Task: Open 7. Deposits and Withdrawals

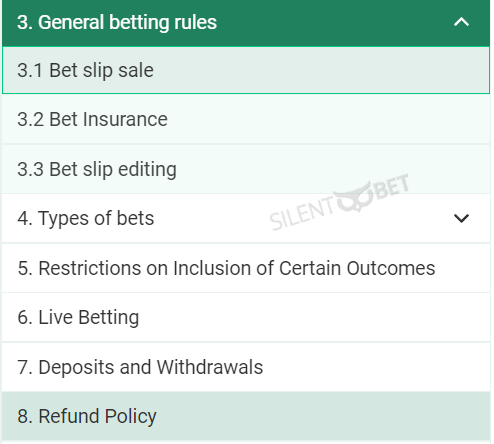Action: pyautogui.click(x=246, y=367)
